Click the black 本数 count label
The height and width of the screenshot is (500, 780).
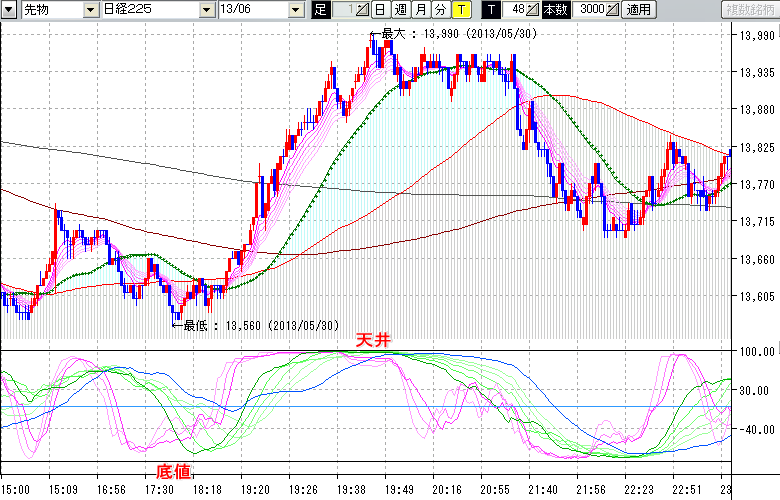tap(554, 10)
